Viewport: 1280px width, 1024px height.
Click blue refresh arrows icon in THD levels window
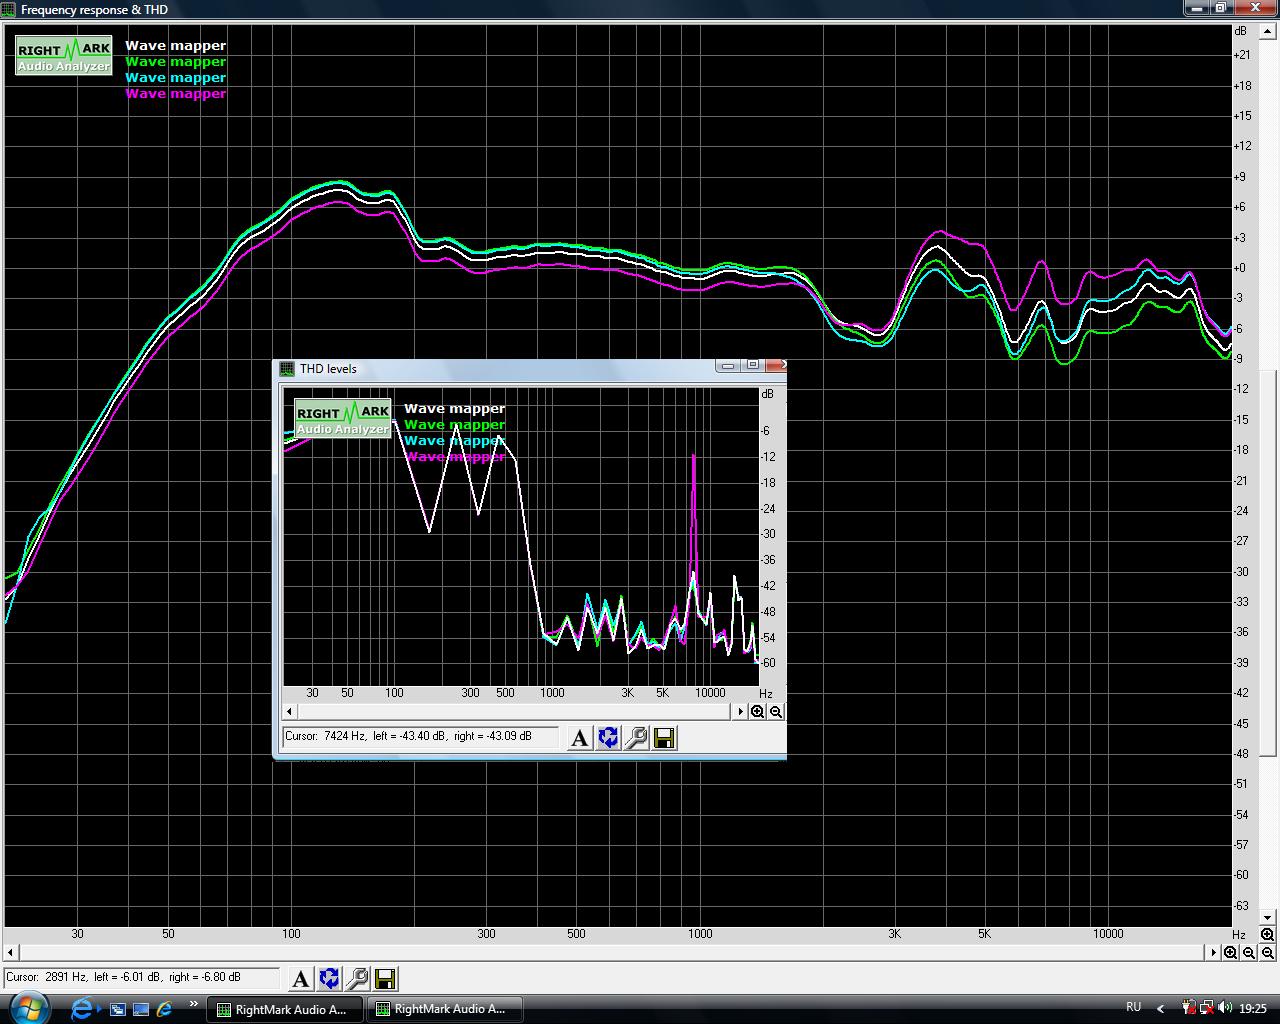click(608, 738)
